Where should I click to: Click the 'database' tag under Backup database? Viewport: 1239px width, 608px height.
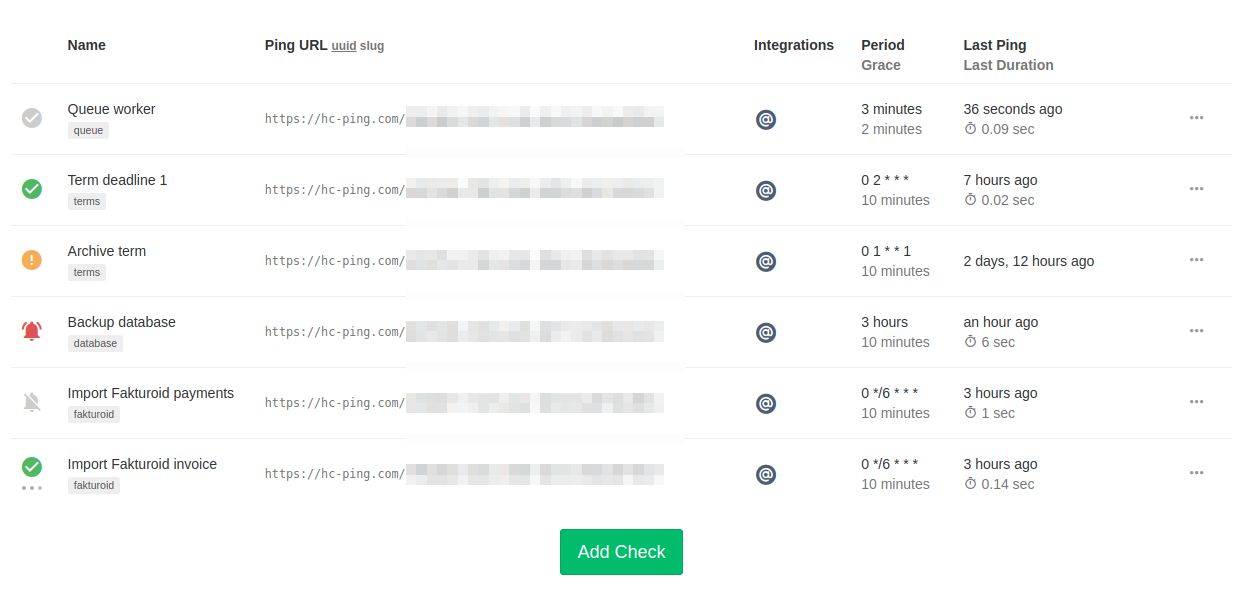click(x=95, y=343)
